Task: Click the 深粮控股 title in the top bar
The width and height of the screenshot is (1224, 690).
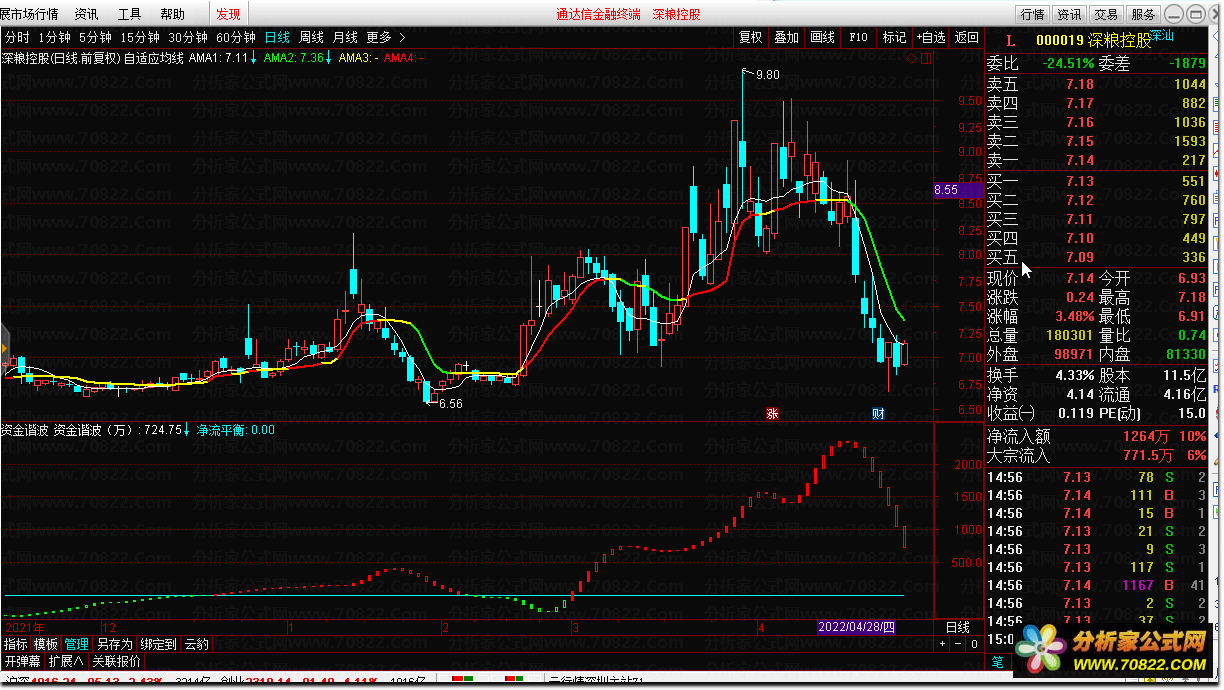Action: (x=677, y=14)
